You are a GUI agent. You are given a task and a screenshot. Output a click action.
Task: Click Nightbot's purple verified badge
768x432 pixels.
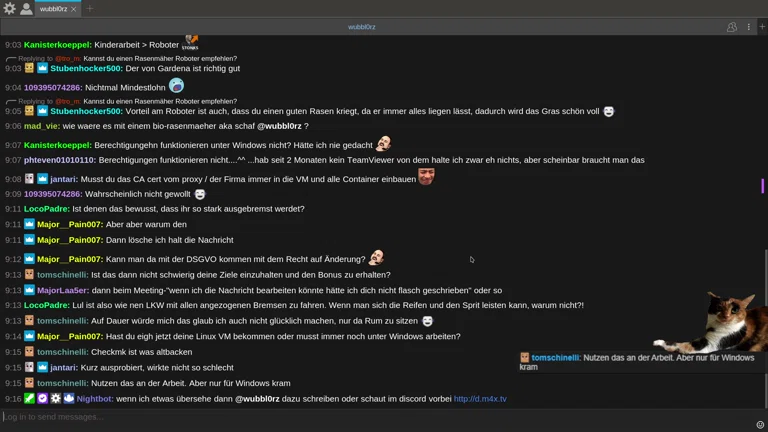[43, 398]
